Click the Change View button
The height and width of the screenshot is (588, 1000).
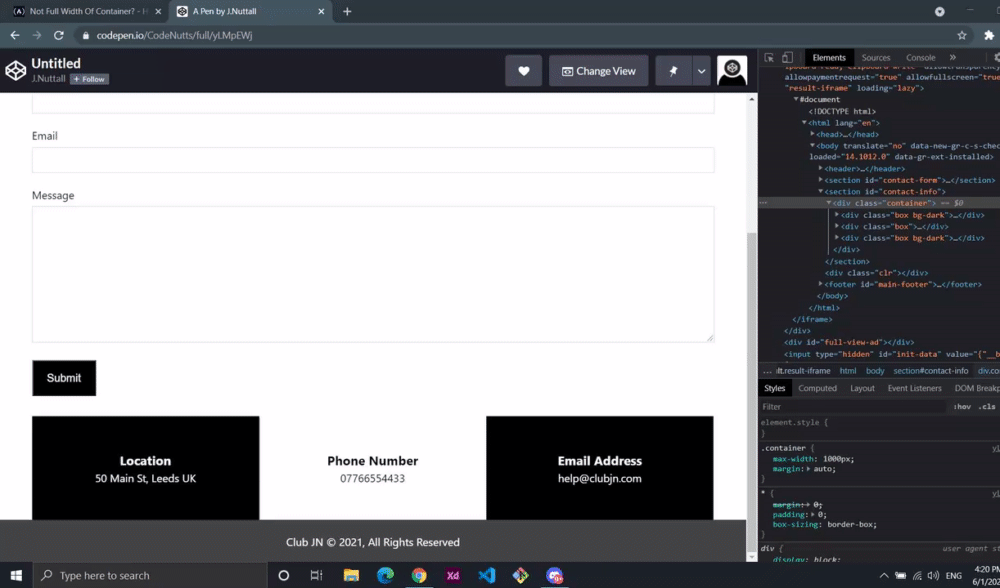point(598,71)
